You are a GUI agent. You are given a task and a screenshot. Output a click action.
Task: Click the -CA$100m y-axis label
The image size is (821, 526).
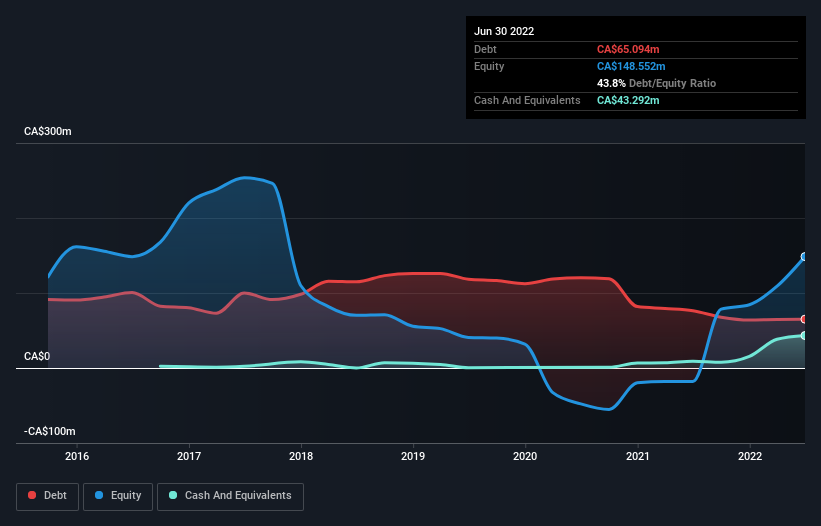[x=50, y=431]
